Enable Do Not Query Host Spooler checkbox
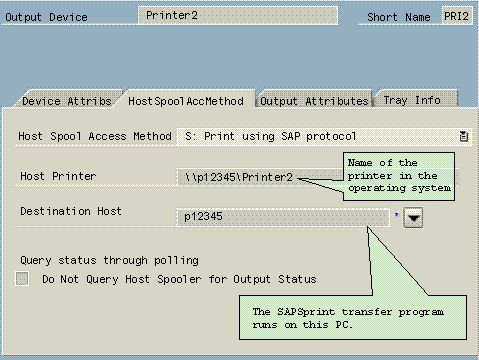479x360 pixels. 22,279
